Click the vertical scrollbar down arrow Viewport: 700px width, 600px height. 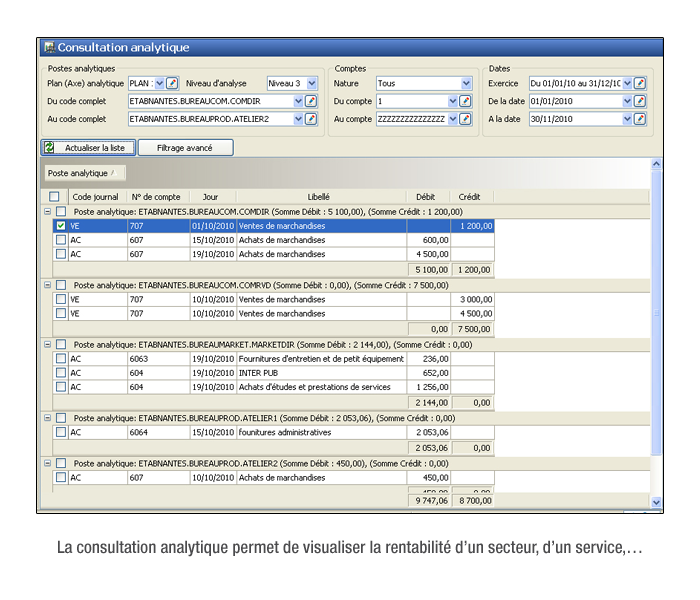[657, 503]
